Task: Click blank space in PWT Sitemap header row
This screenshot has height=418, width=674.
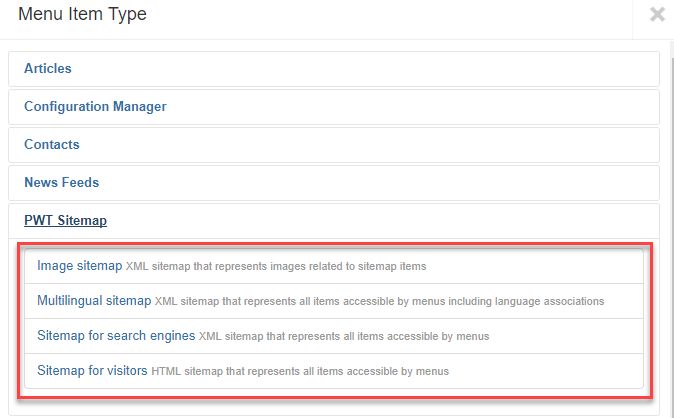Action: [x=400, y=221]
